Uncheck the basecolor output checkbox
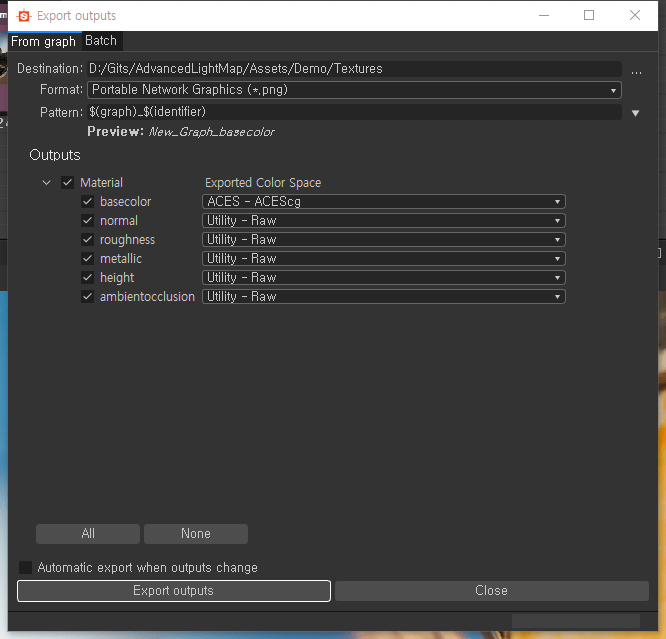 [x=88, y=202]
